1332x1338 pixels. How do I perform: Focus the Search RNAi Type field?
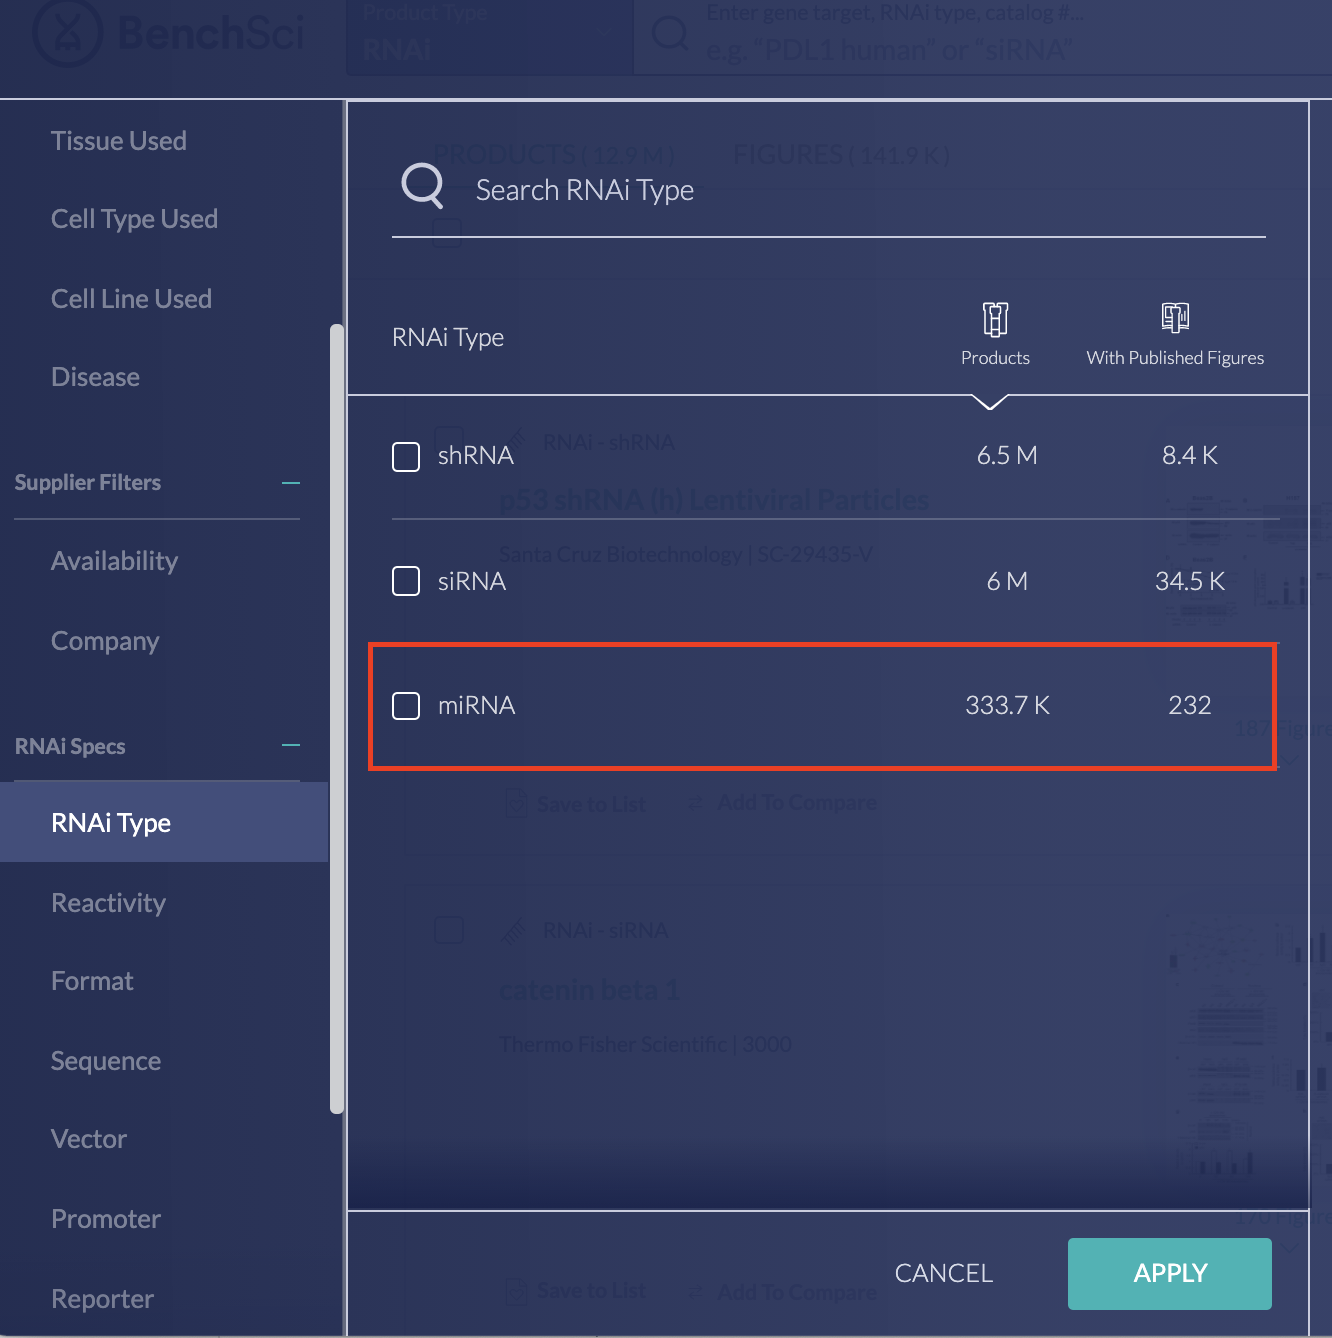coord(829,190)
